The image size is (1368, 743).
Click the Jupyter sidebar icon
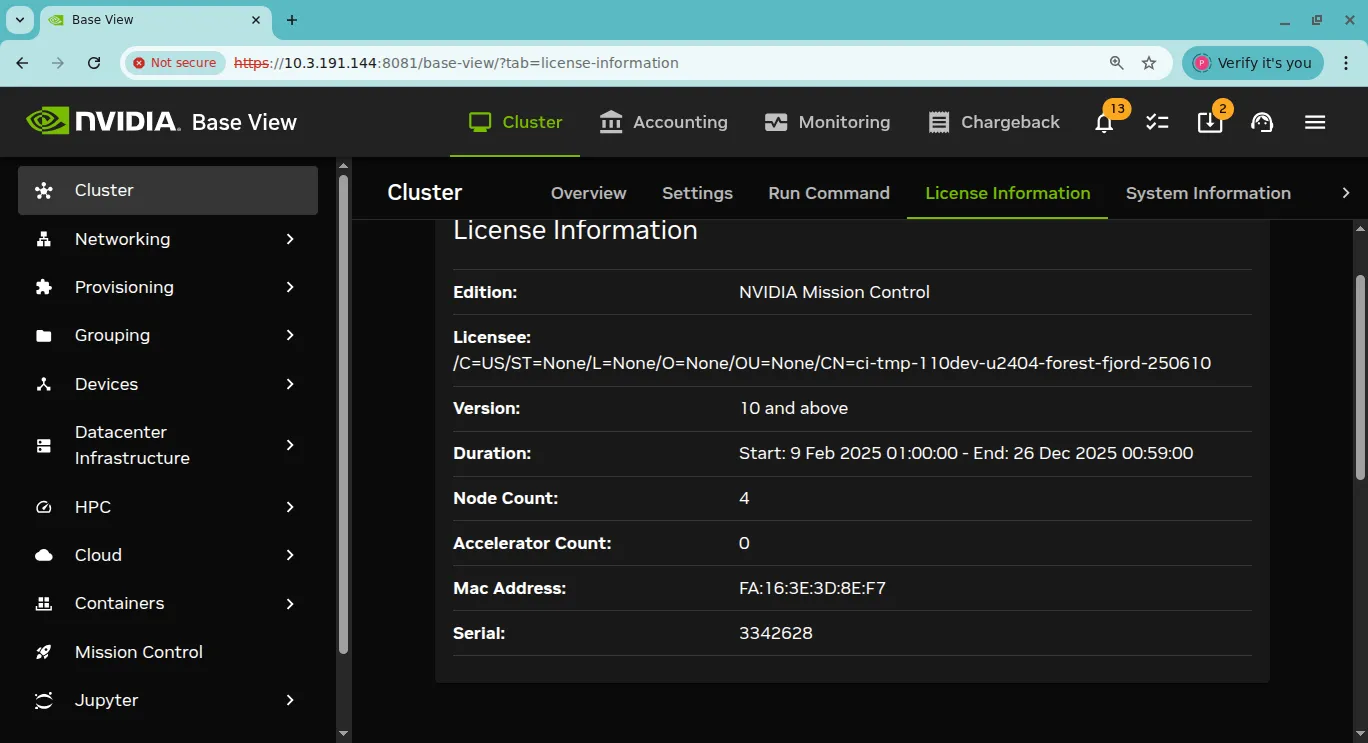44,700
